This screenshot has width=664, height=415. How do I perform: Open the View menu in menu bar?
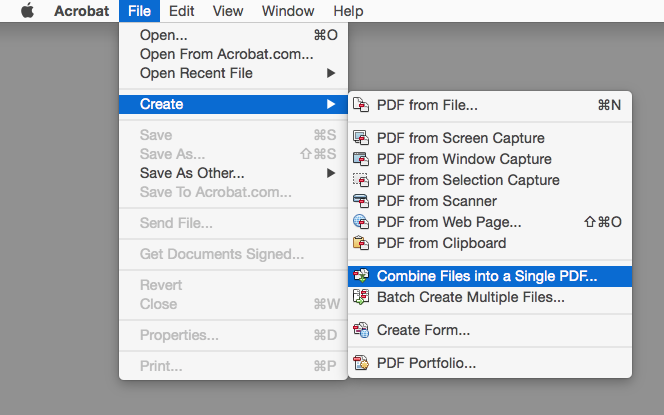(x=228, y=11)
